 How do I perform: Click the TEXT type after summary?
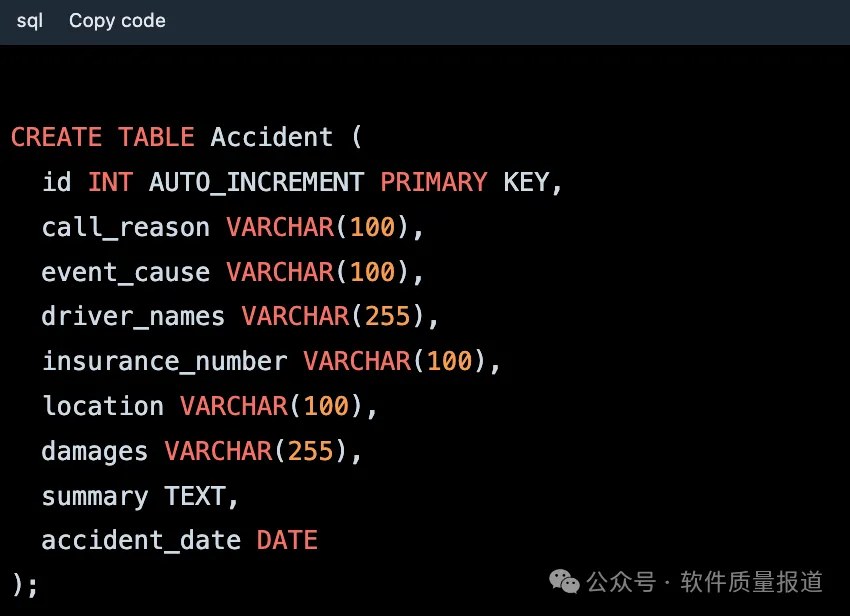pos(195,496)
